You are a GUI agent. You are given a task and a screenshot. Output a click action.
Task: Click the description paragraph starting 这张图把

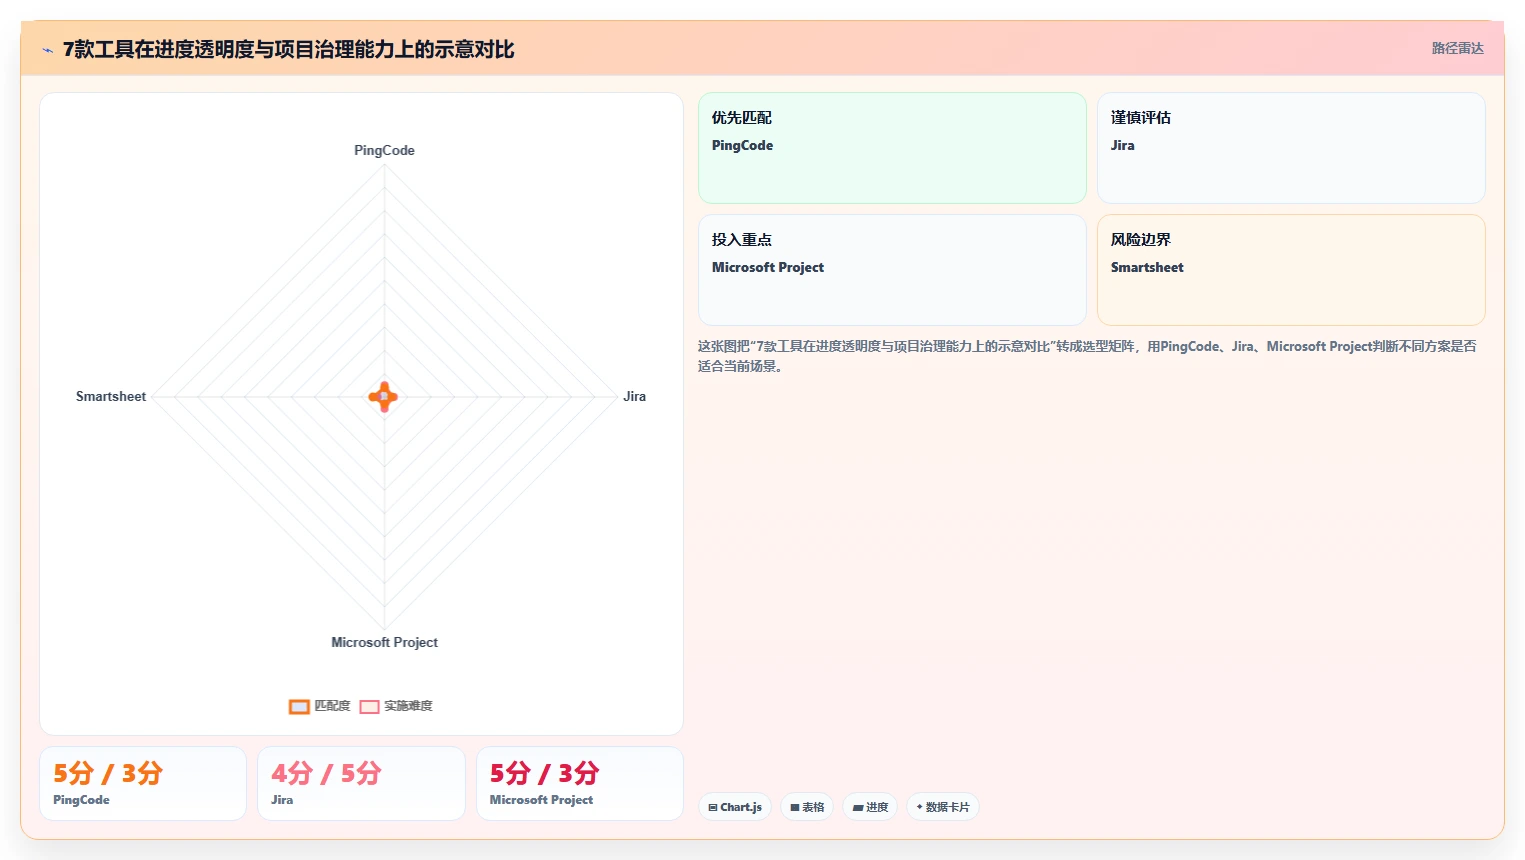[1087, 356]
